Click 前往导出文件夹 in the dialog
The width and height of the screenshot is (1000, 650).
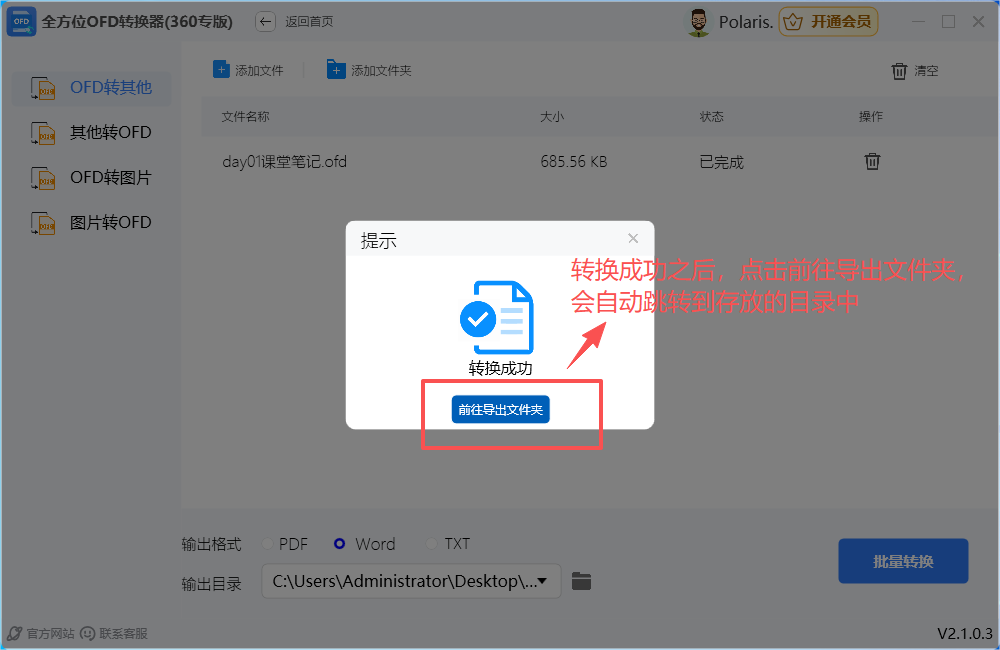click(x=500, y=409)
